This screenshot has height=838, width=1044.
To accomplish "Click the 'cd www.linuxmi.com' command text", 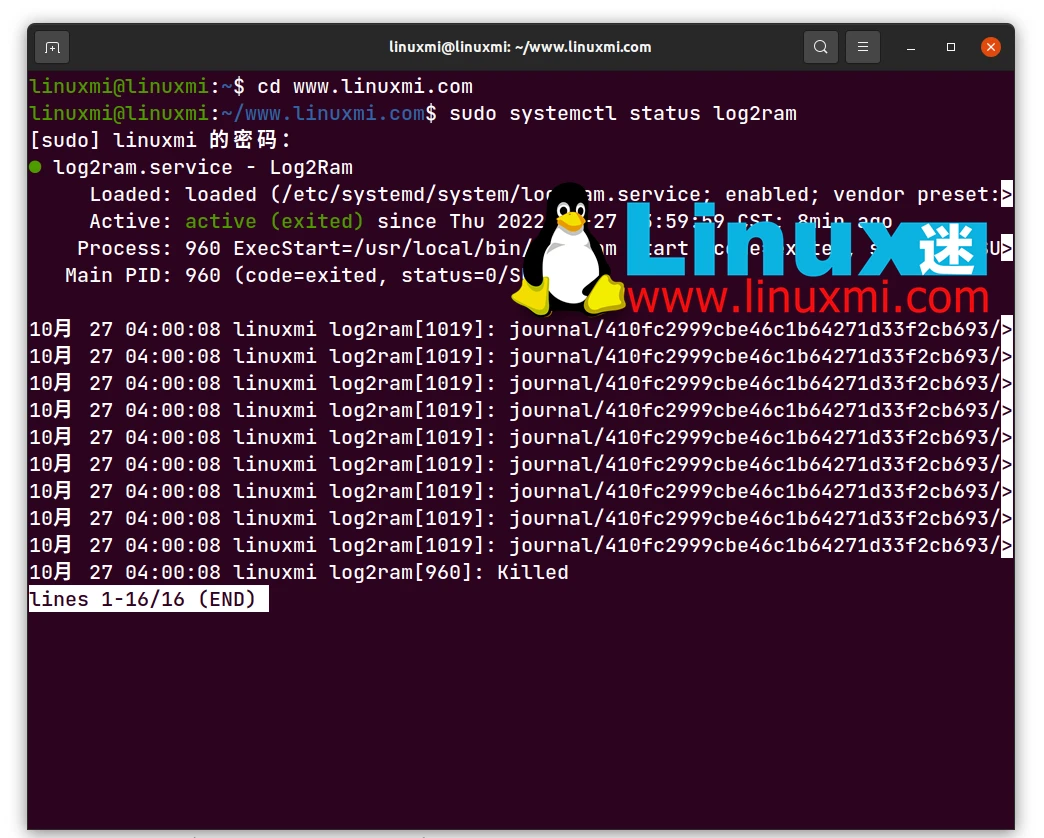I will (365, 87).
